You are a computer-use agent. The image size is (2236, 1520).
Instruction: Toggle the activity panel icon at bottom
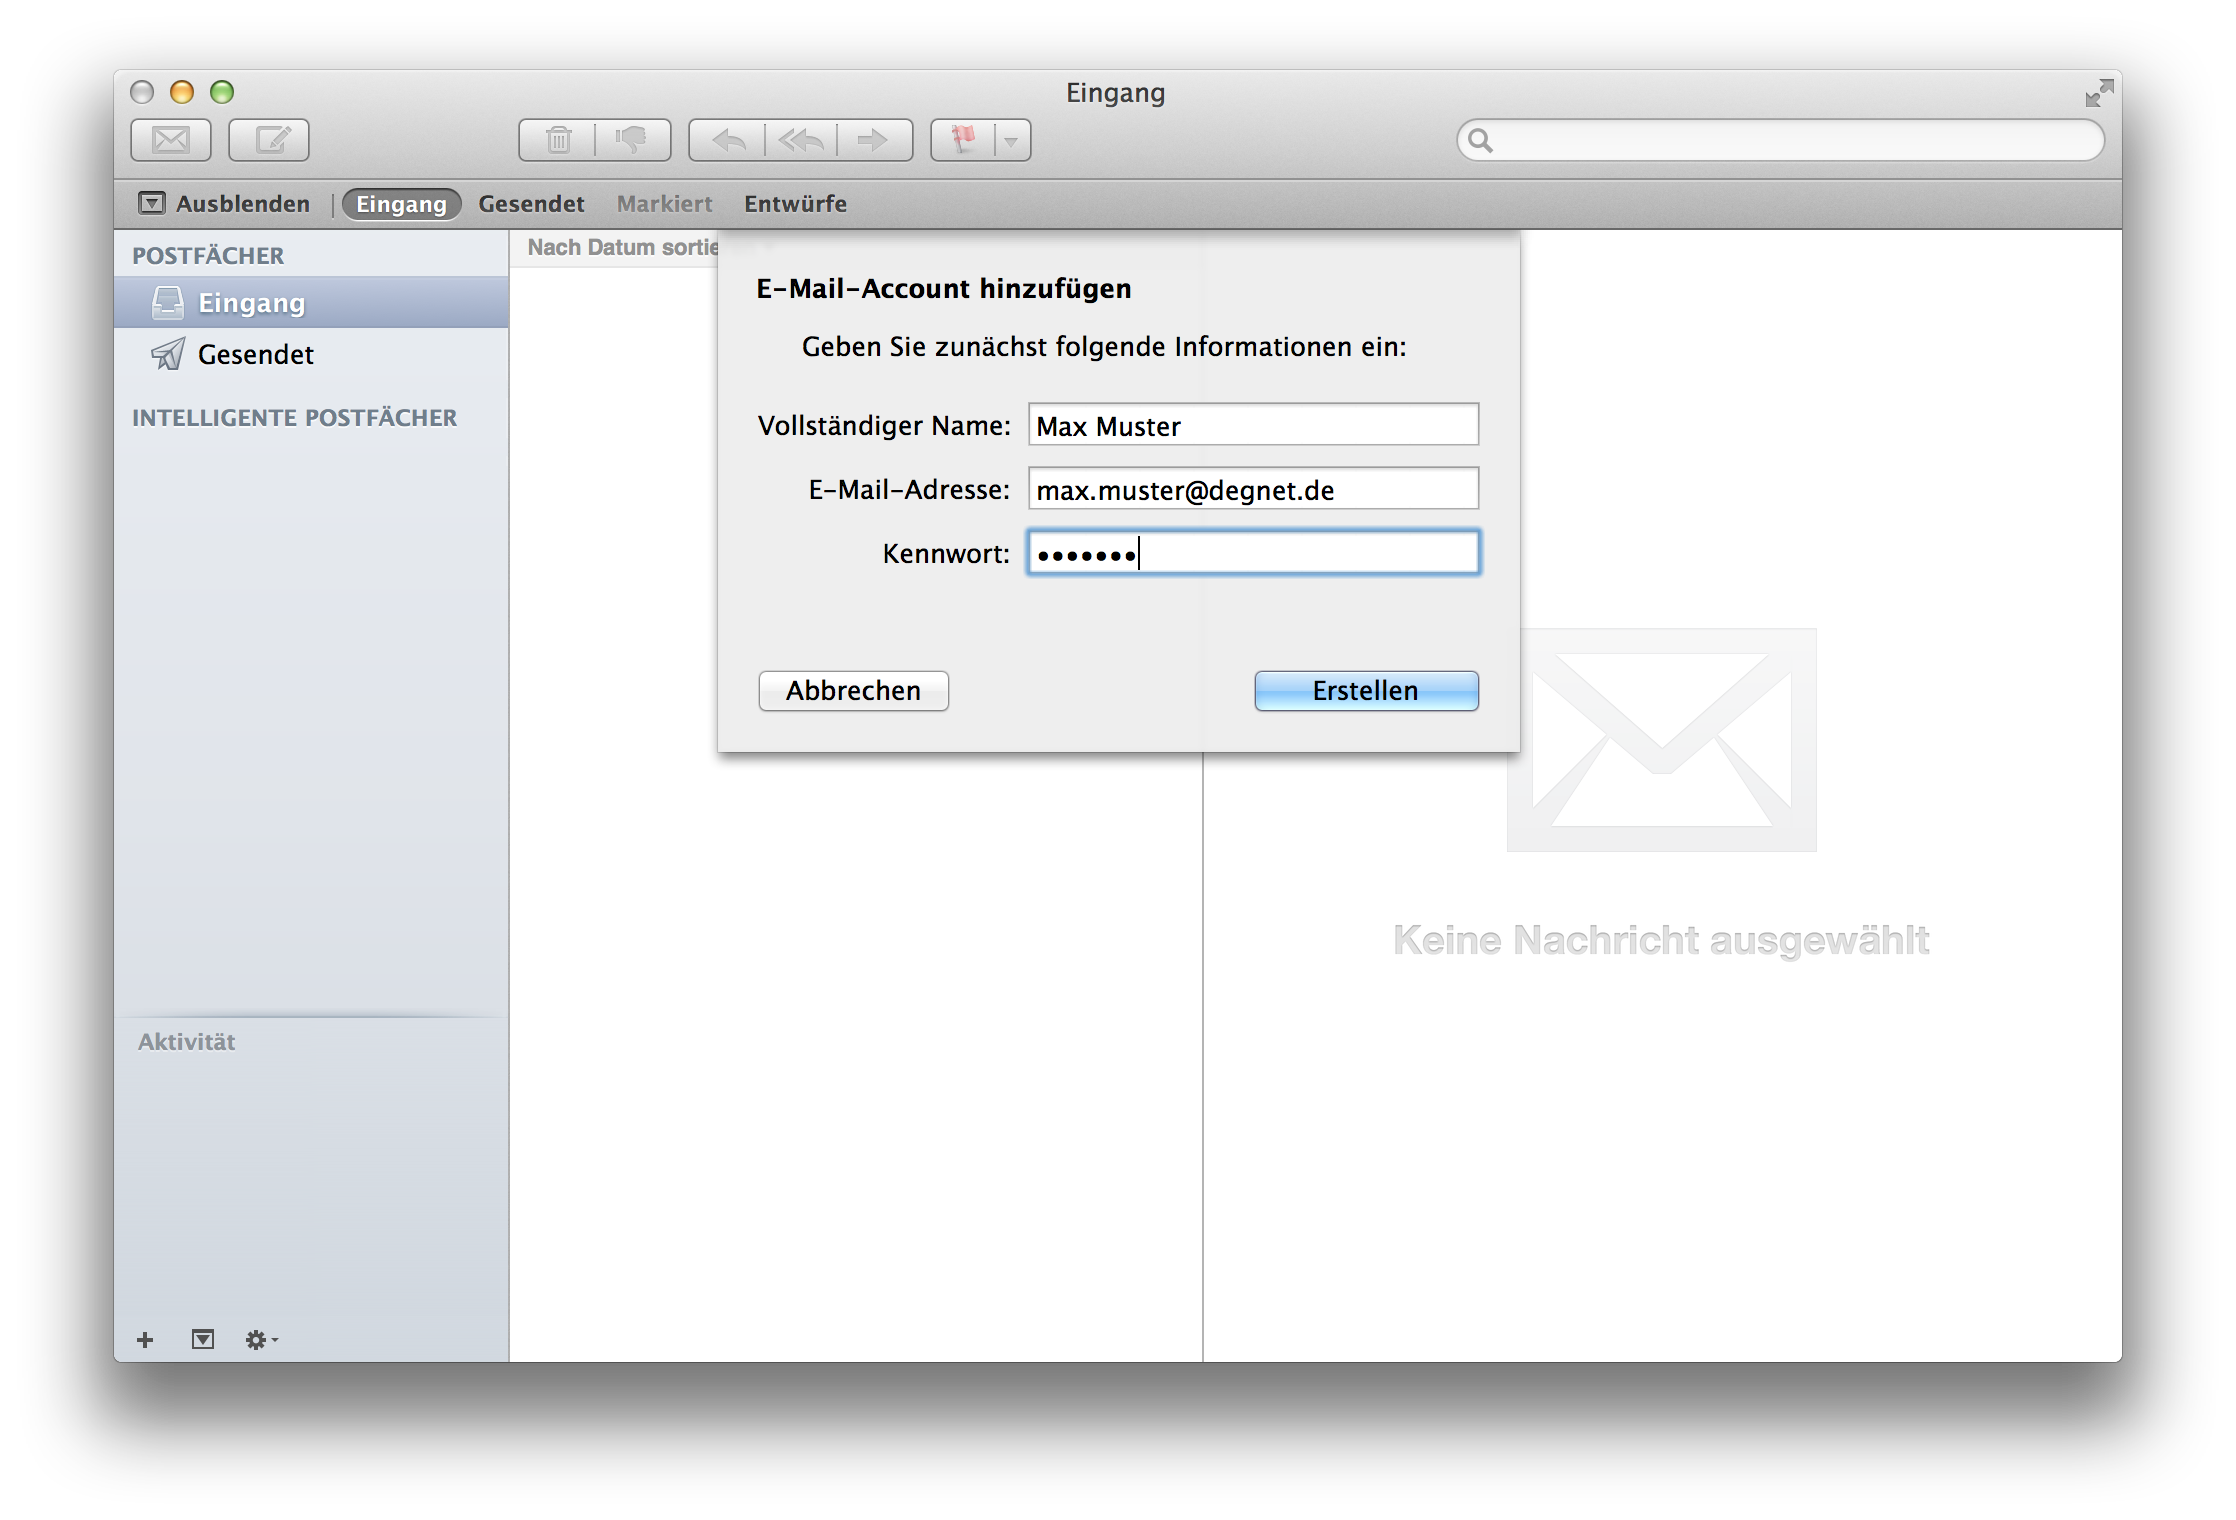(x=203, y=1339)
